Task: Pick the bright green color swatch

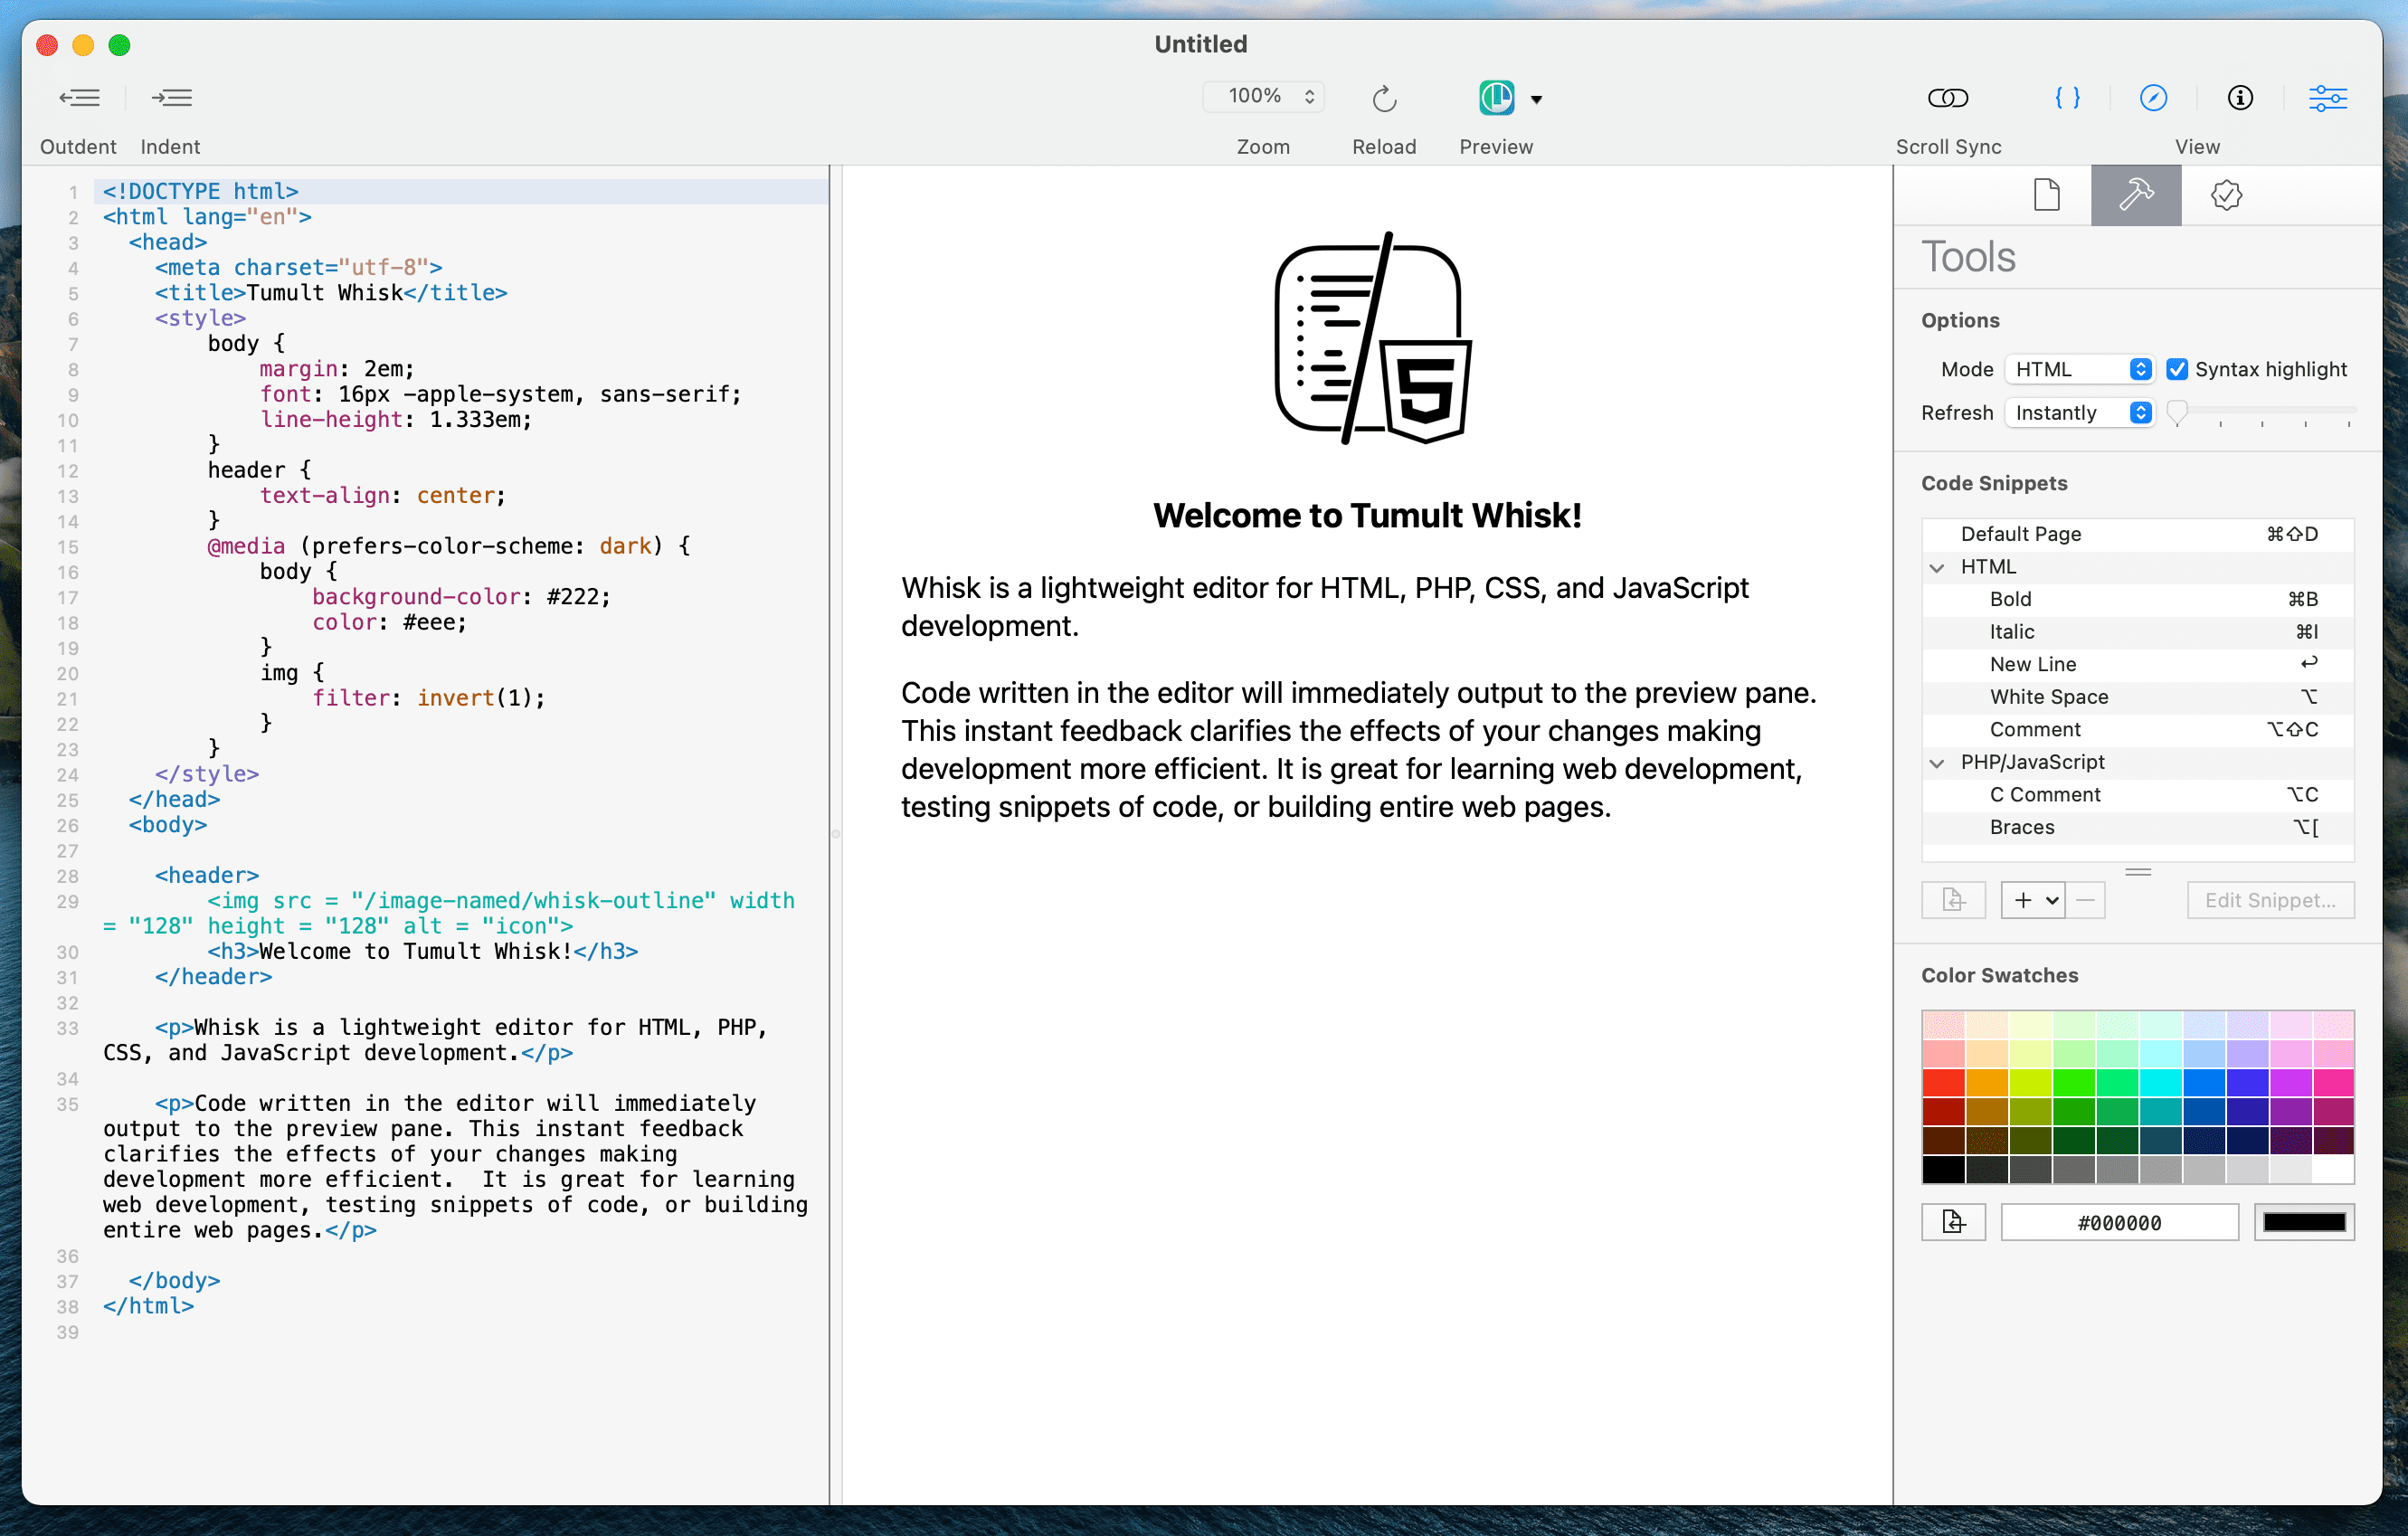Action: pyautogui.click(x=2074, y=1082)
